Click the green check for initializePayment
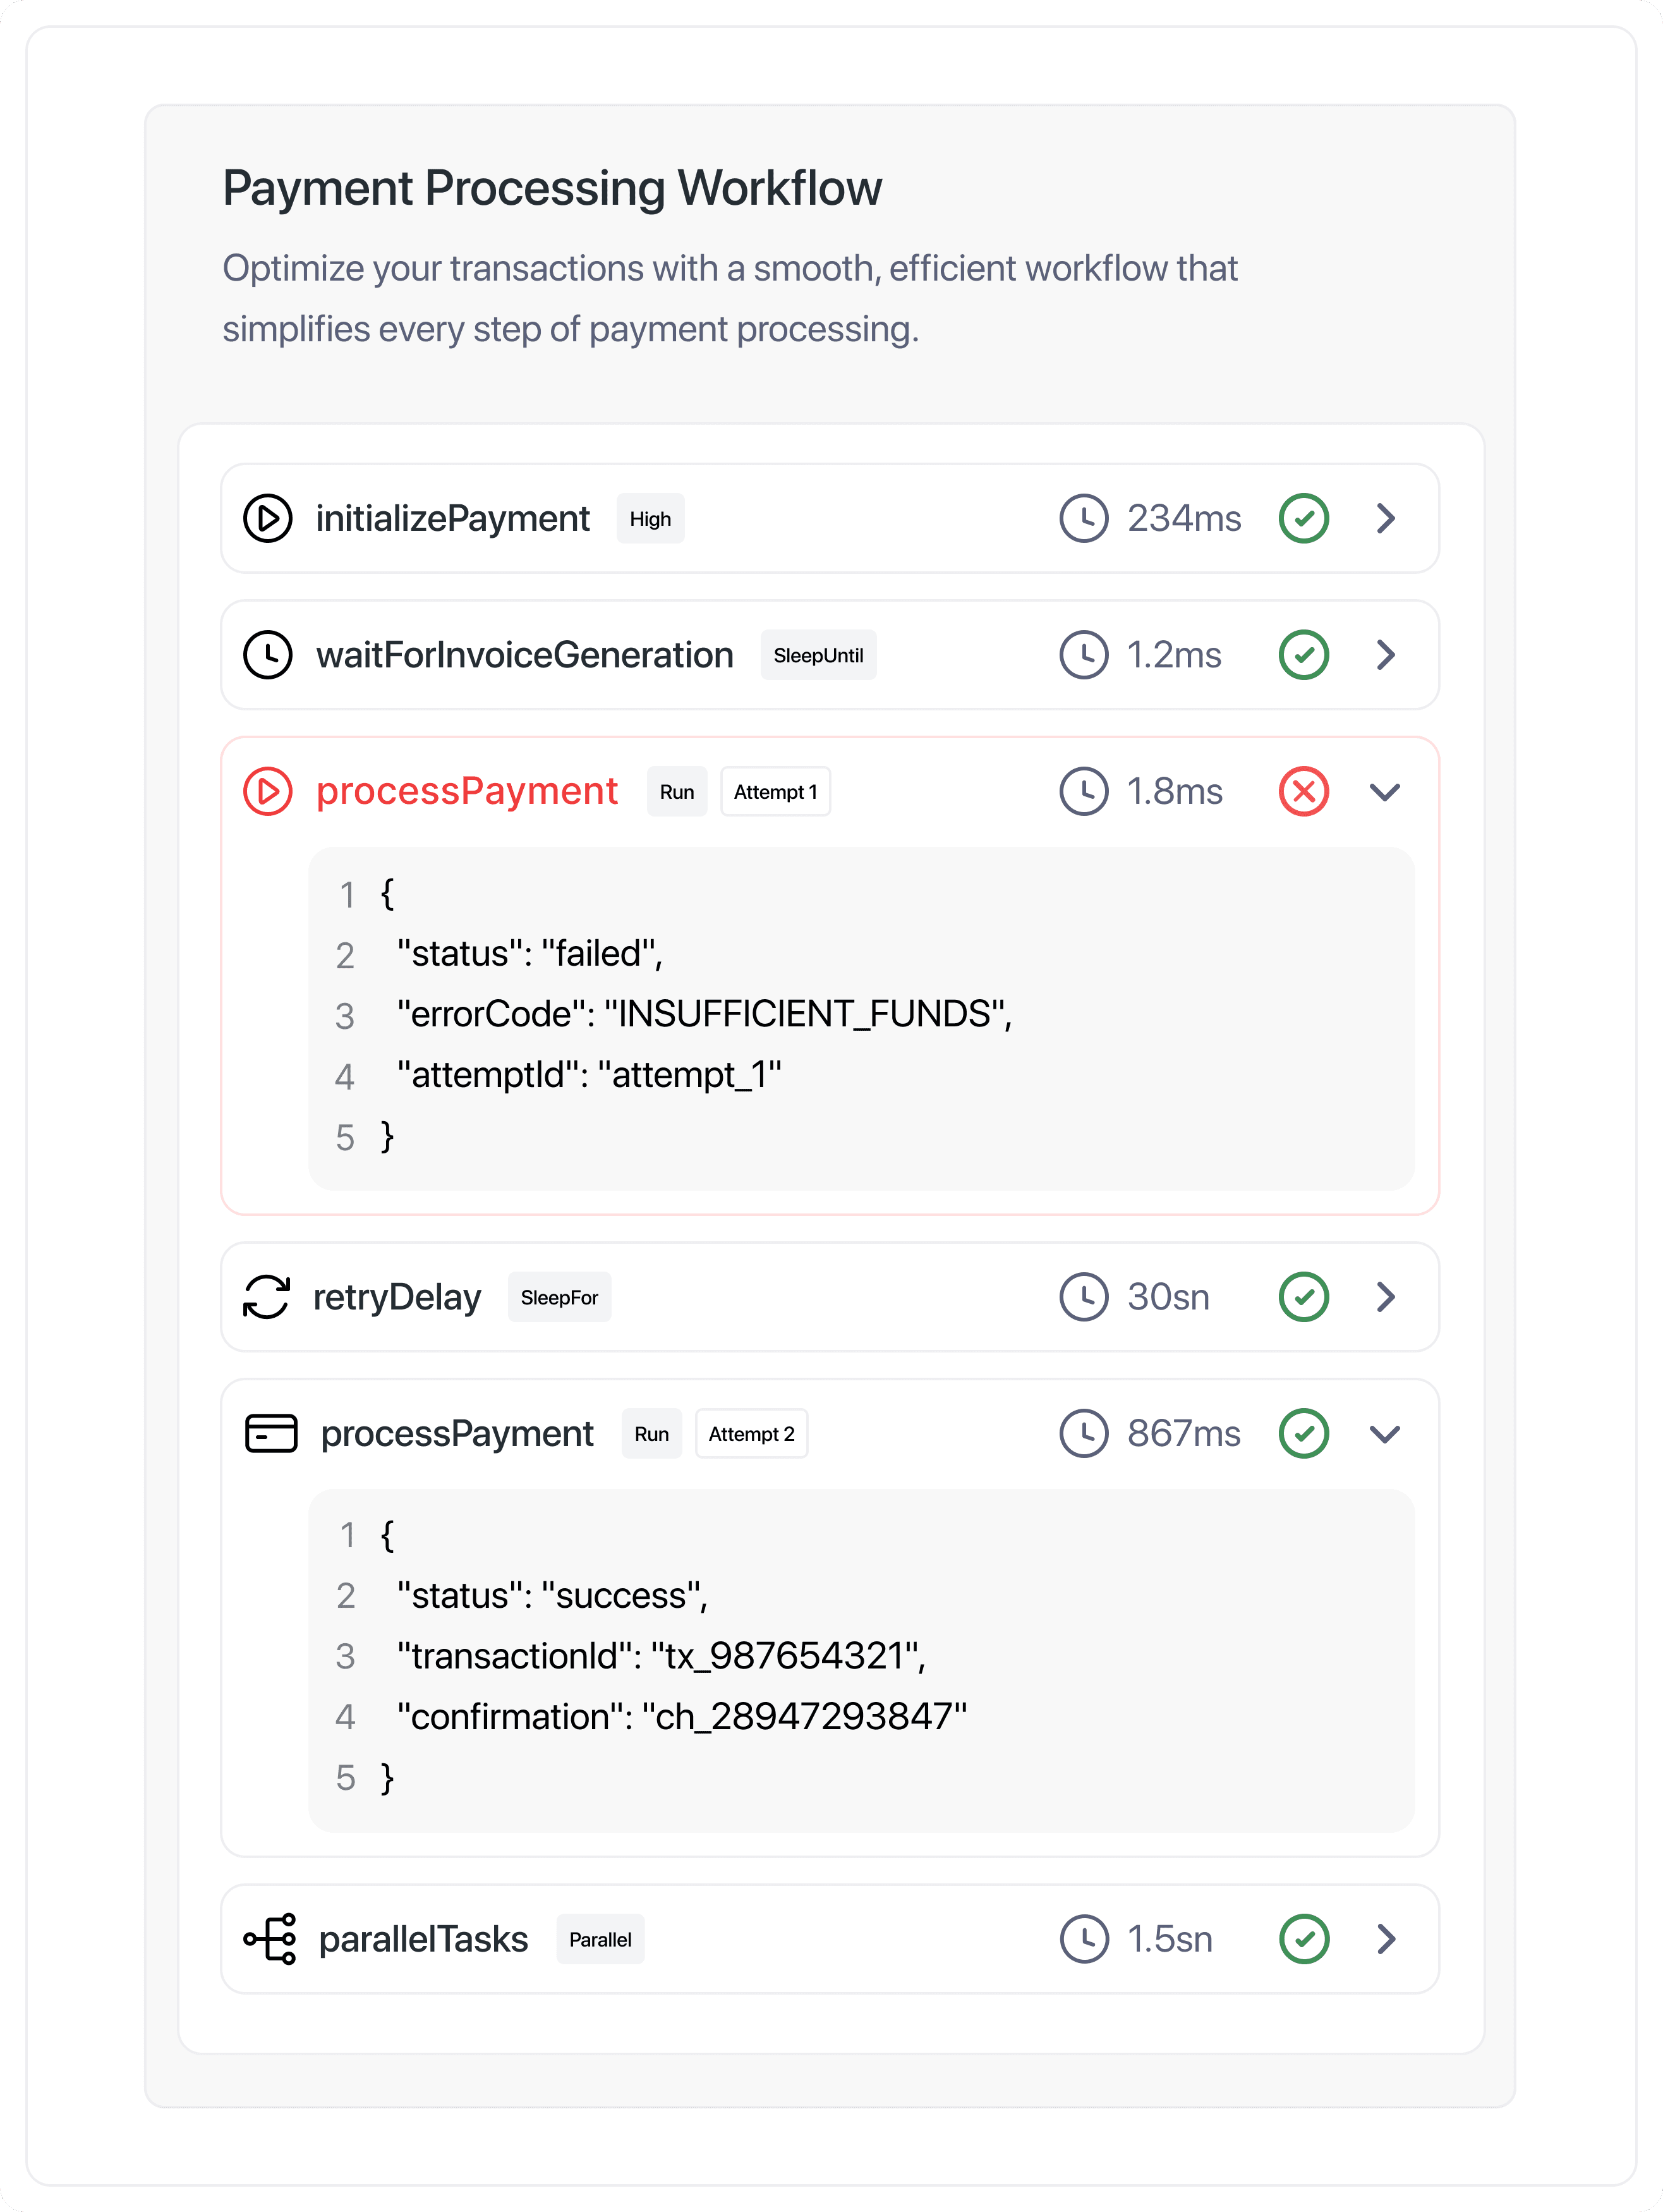Screen dimensions: 1663x2212 point(1304,518)
